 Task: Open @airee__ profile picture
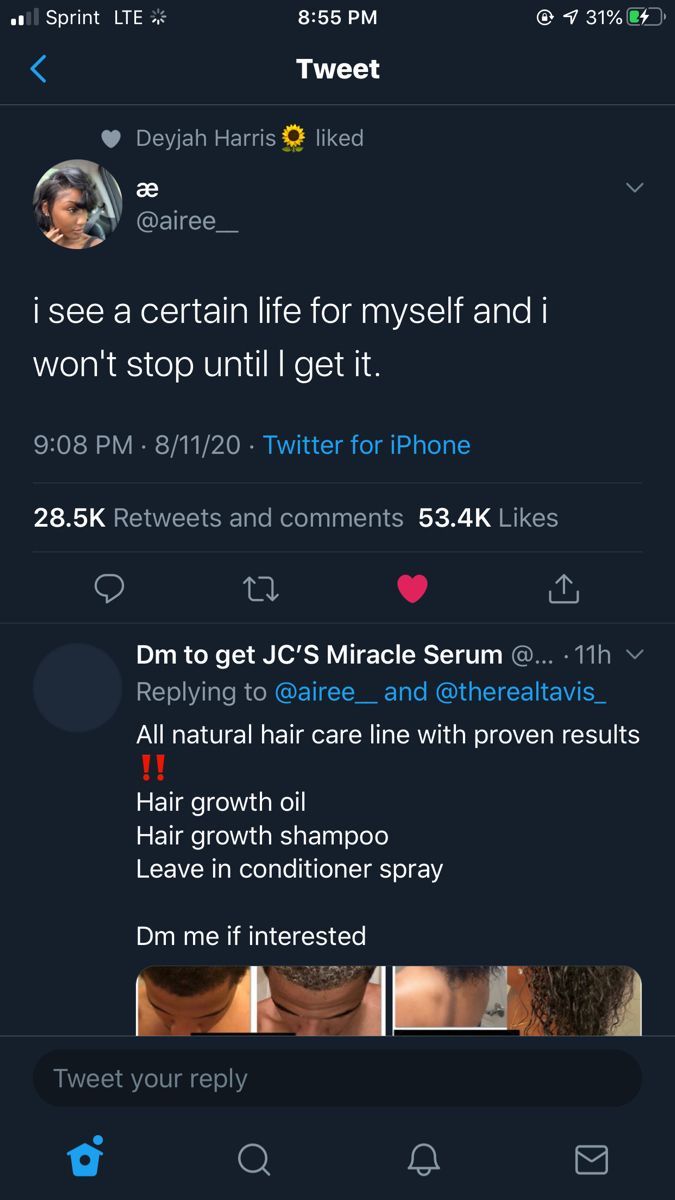[78, 204]
